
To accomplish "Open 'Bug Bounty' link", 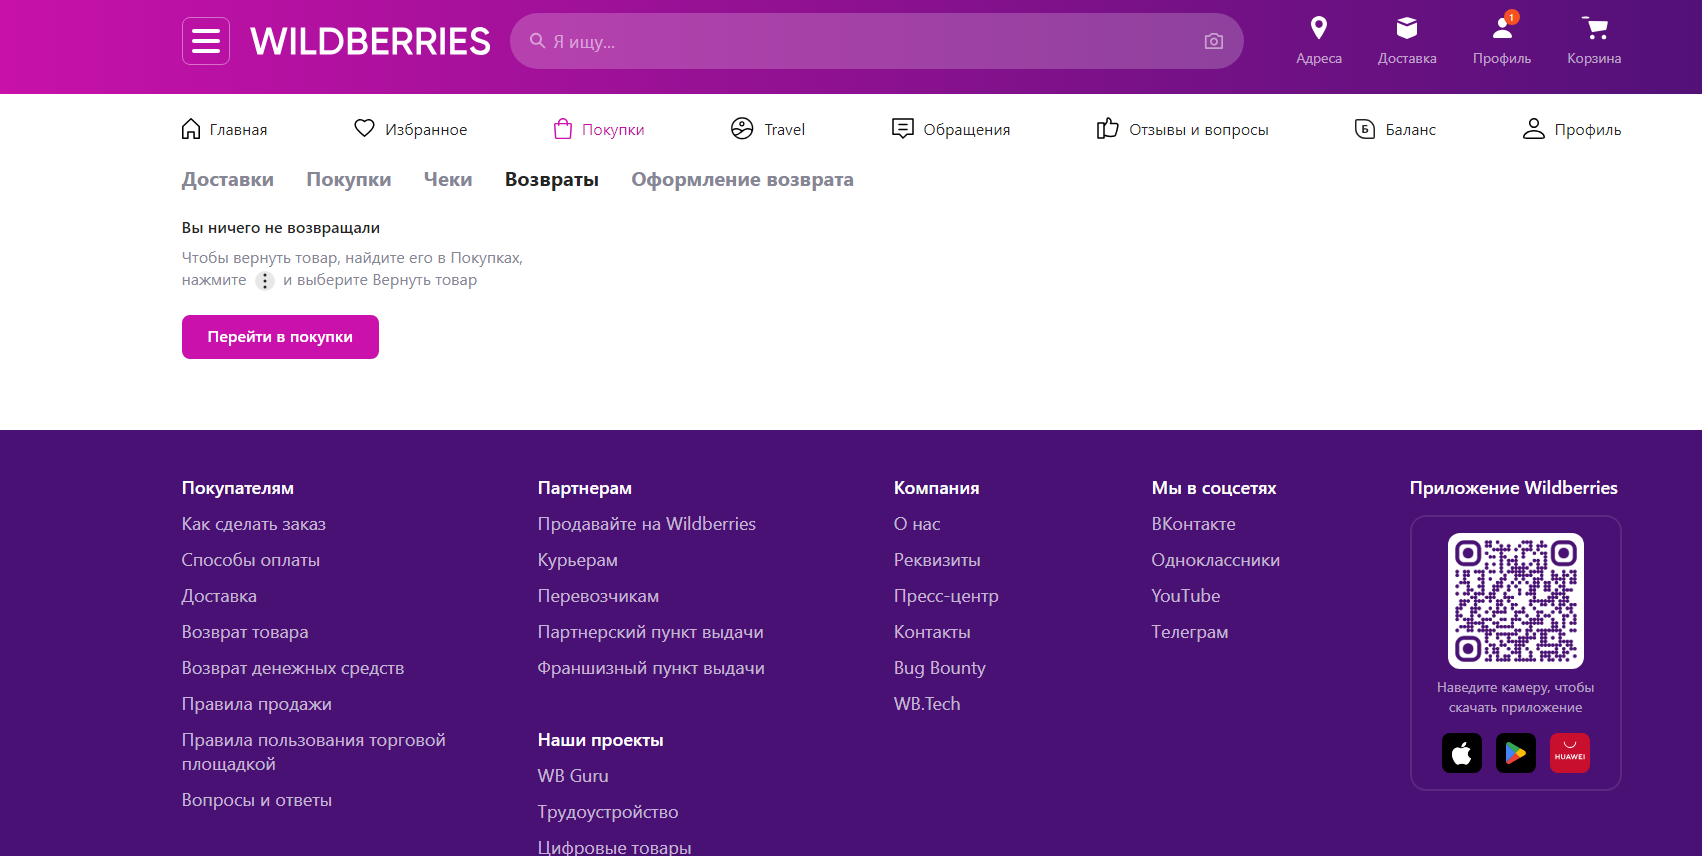I will 940,668.
